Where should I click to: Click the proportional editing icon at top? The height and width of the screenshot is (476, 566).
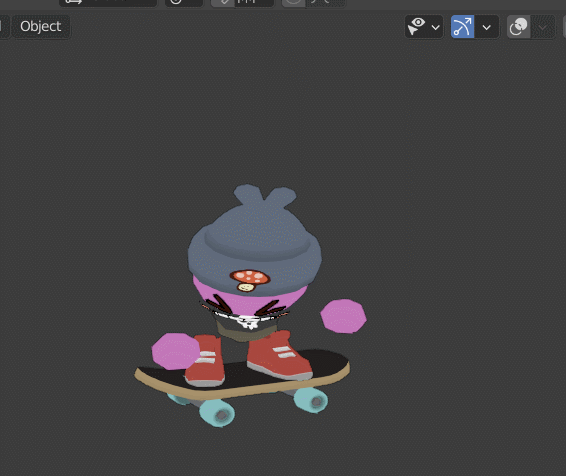pyautogui.click(x=293, y=3)
